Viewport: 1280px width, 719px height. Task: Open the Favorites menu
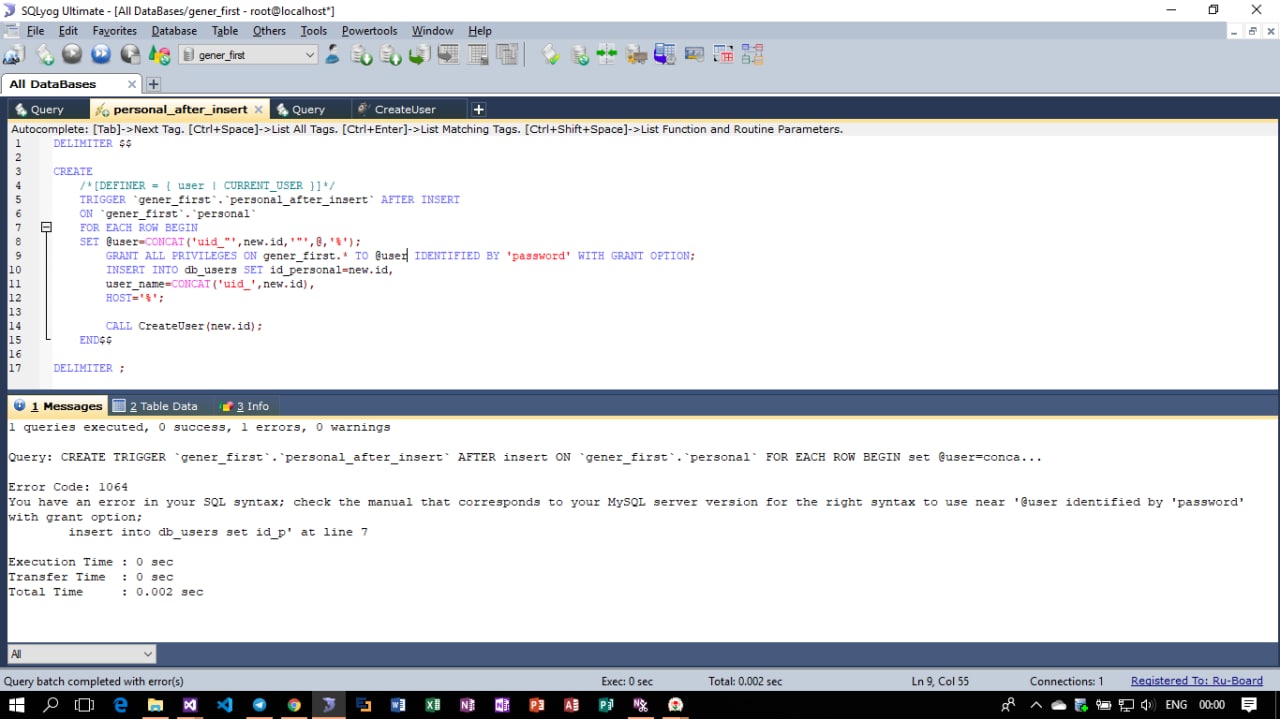[115, 31]
